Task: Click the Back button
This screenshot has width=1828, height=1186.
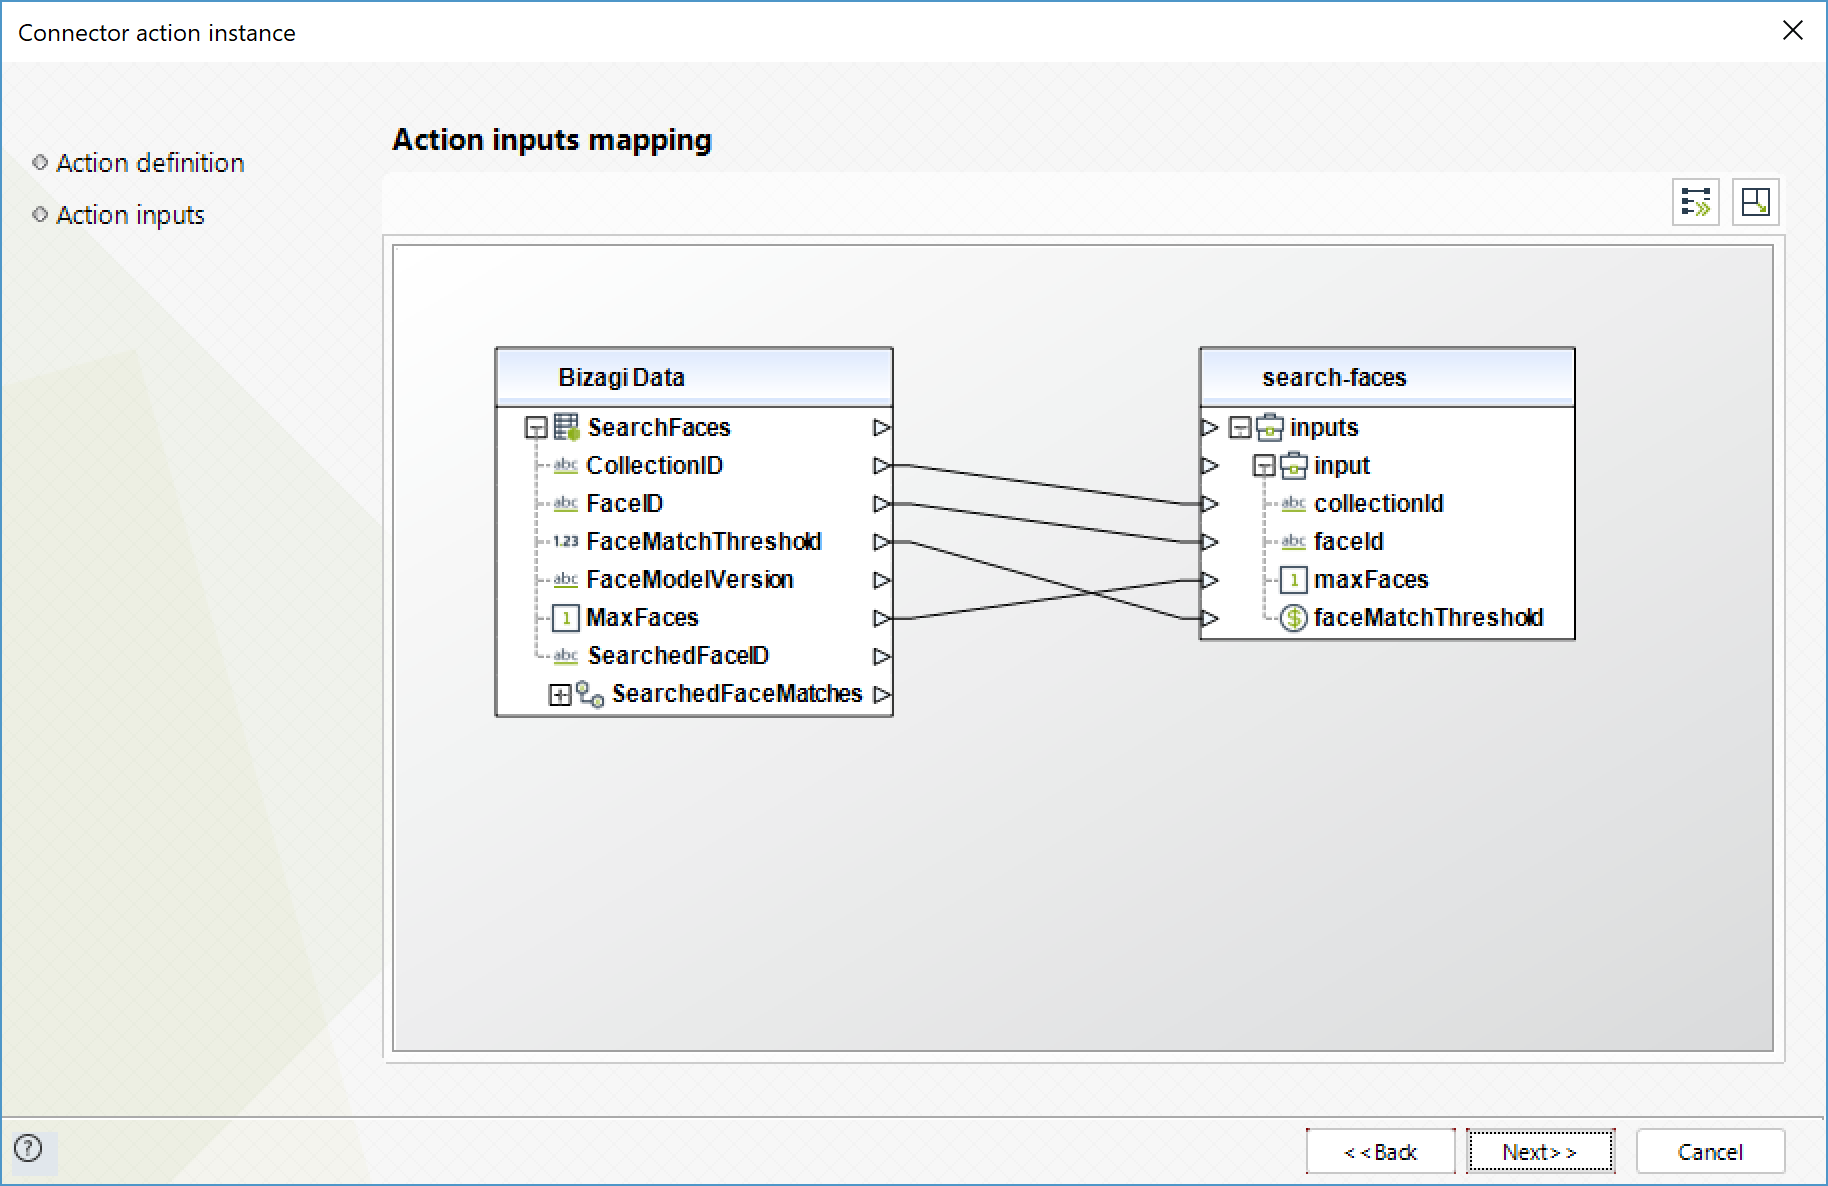Action: coord(1380,1152)
